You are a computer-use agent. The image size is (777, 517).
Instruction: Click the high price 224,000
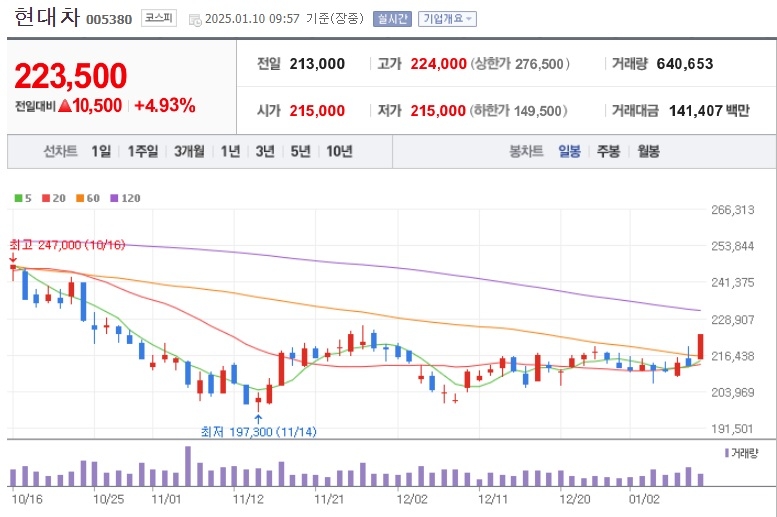pos(439,64)
